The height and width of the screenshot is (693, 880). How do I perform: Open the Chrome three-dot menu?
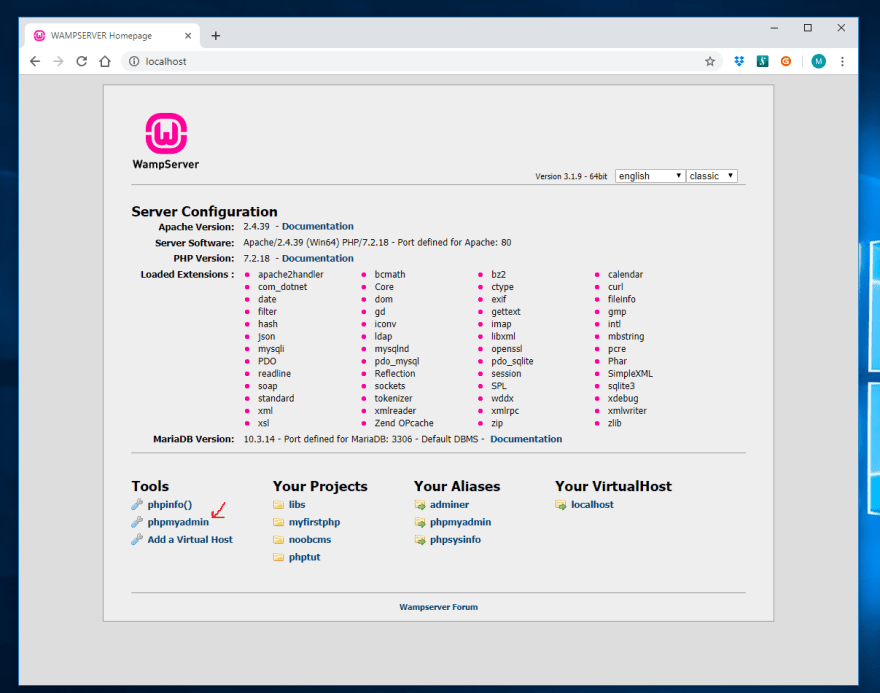point(842,61)
